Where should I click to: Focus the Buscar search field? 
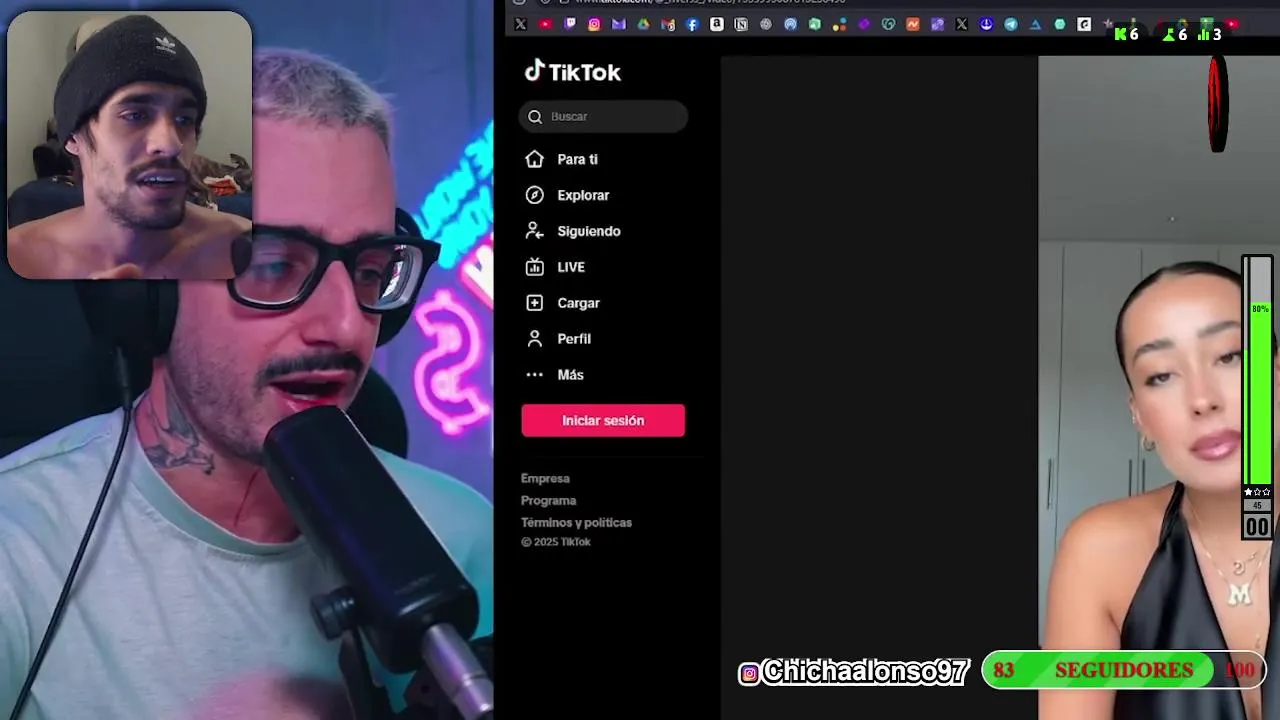pyautogui.click(x=603, y=117)
